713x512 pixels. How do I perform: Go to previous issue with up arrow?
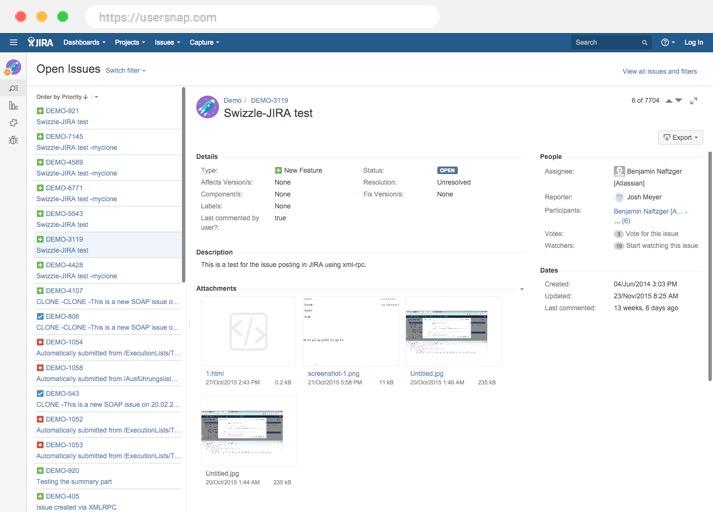coord(669,100)
